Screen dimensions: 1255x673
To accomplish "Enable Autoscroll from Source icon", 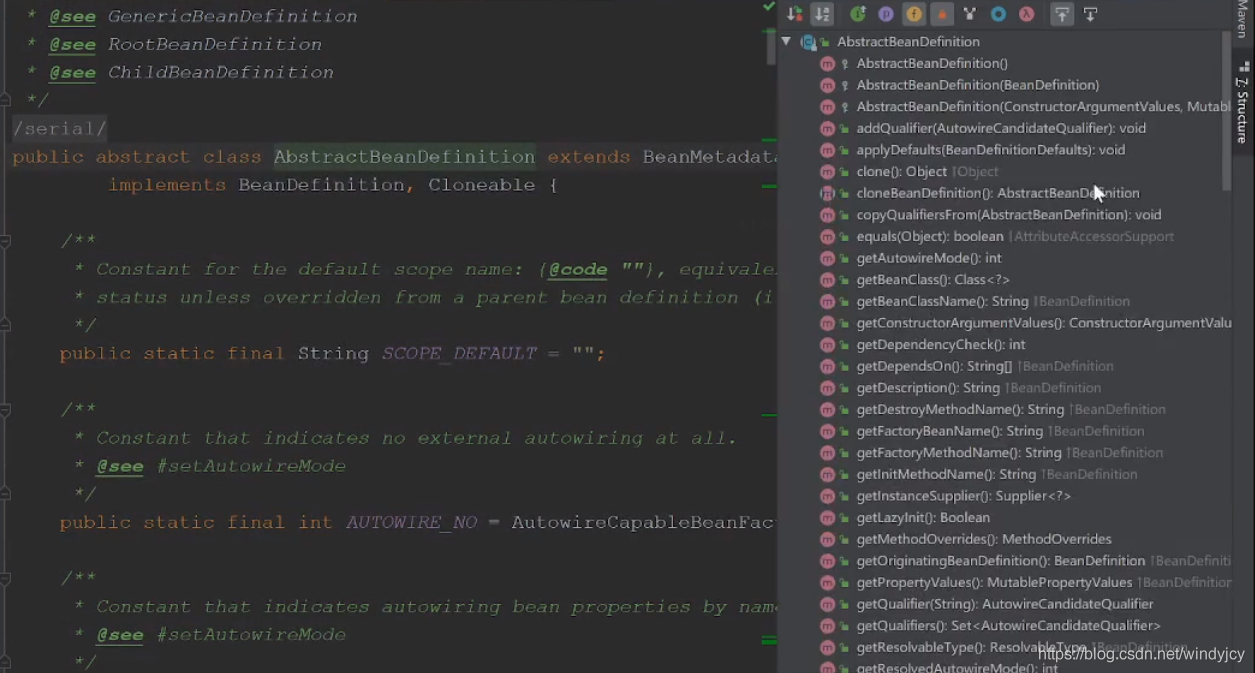I will (x=1090, y=14).
